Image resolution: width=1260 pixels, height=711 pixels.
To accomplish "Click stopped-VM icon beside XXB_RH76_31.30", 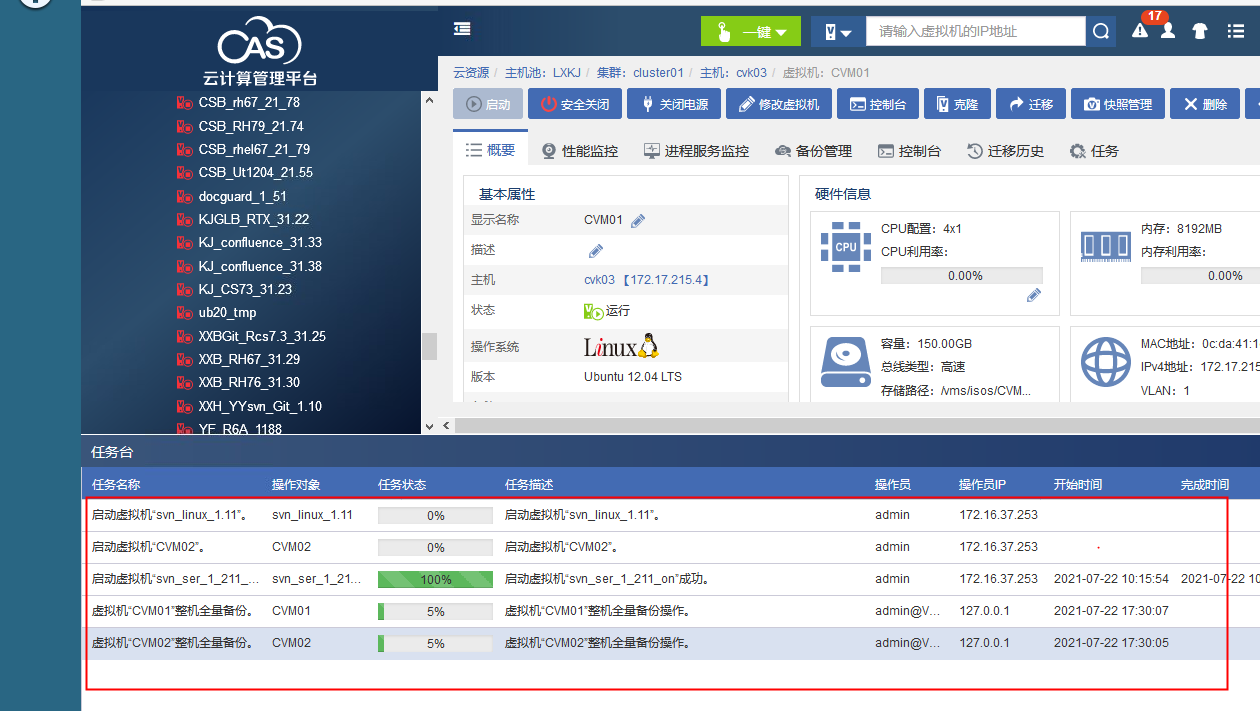I will point(184,382).
